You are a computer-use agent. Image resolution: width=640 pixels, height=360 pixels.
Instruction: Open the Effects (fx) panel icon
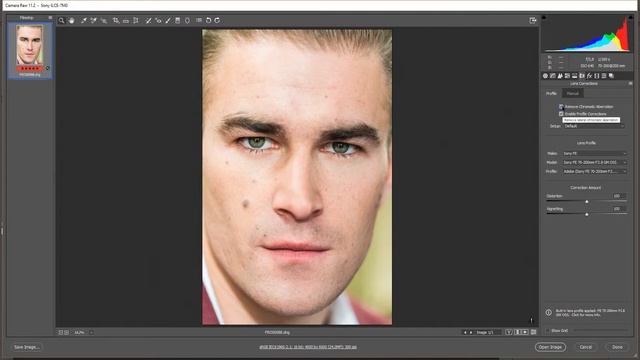tap(589, 76)
